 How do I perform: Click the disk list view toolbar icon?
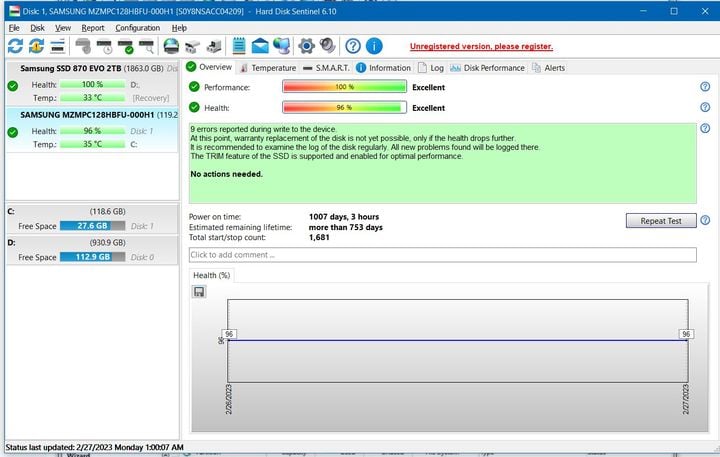57,46
